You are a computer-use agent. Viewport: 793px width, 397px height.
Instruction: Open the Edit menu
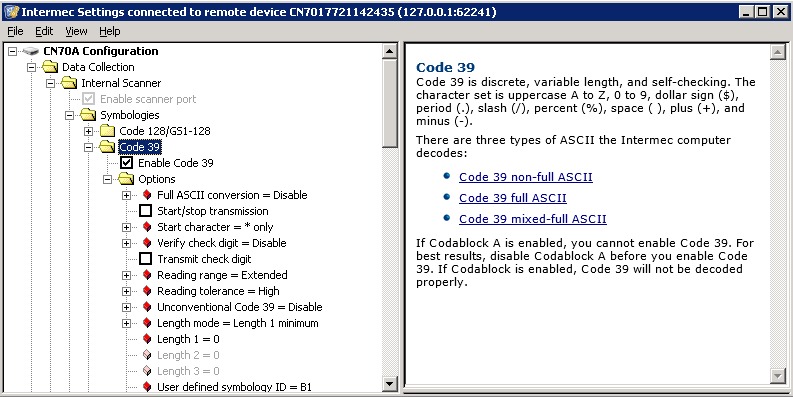coord(44,31)
